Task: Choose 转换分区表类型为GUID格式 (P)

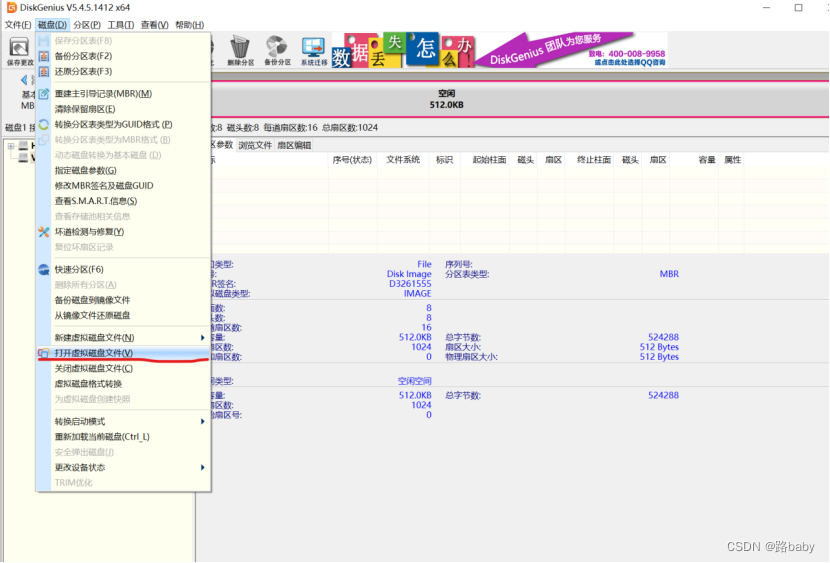Action: [x=123, y=124]
